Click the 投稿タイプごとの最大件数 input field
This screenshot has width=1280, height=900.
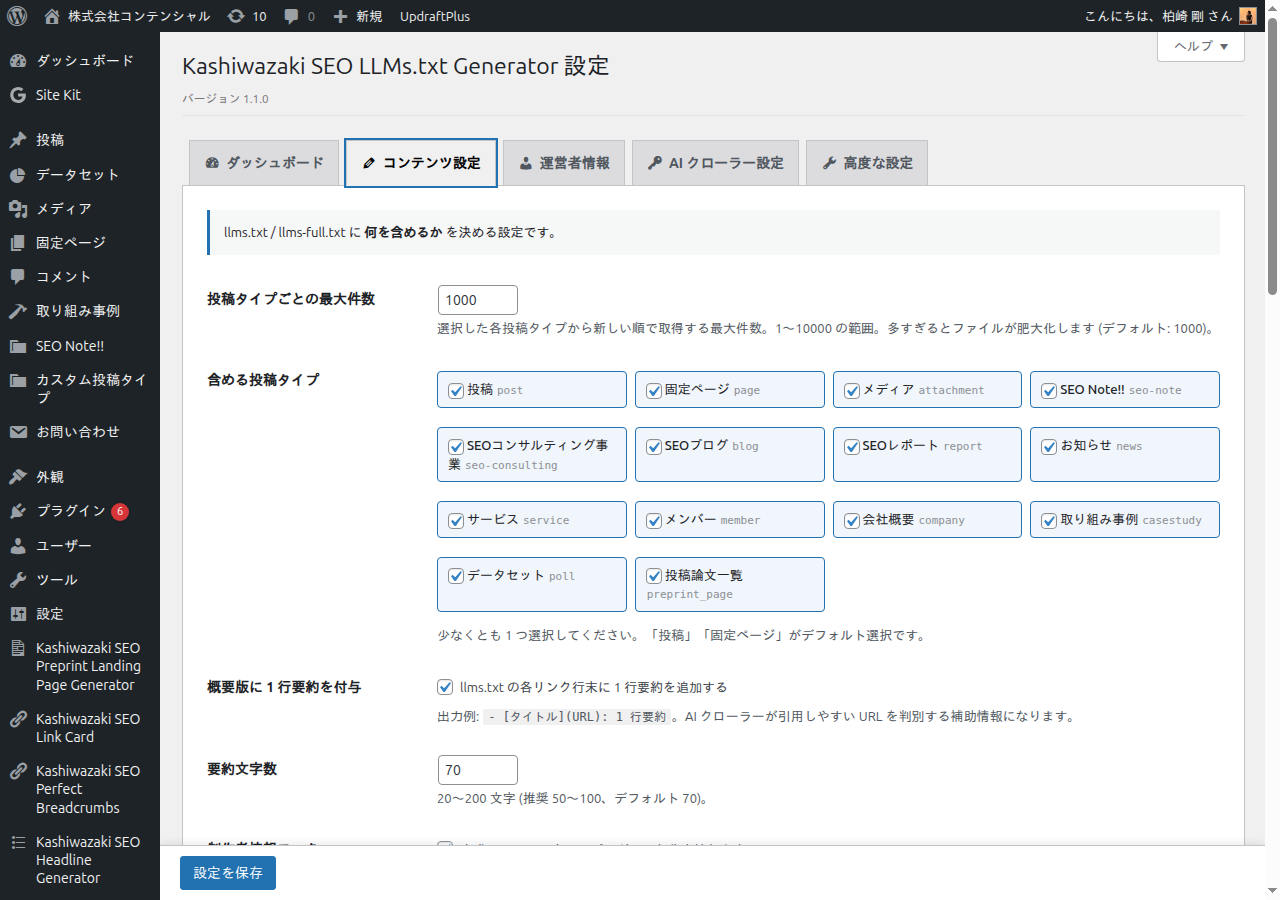click(x=478, y=300)
